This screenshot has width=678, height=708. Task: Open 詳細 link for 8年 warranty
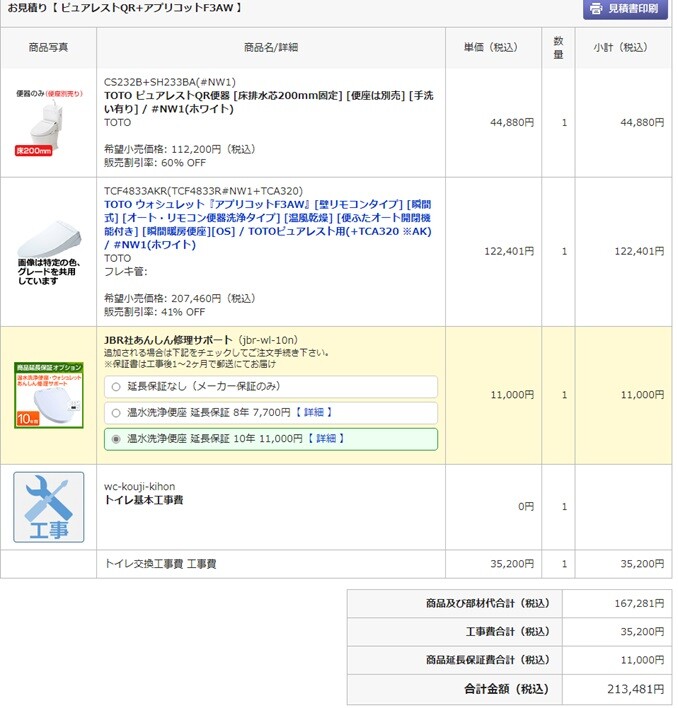tap(314, 412)
